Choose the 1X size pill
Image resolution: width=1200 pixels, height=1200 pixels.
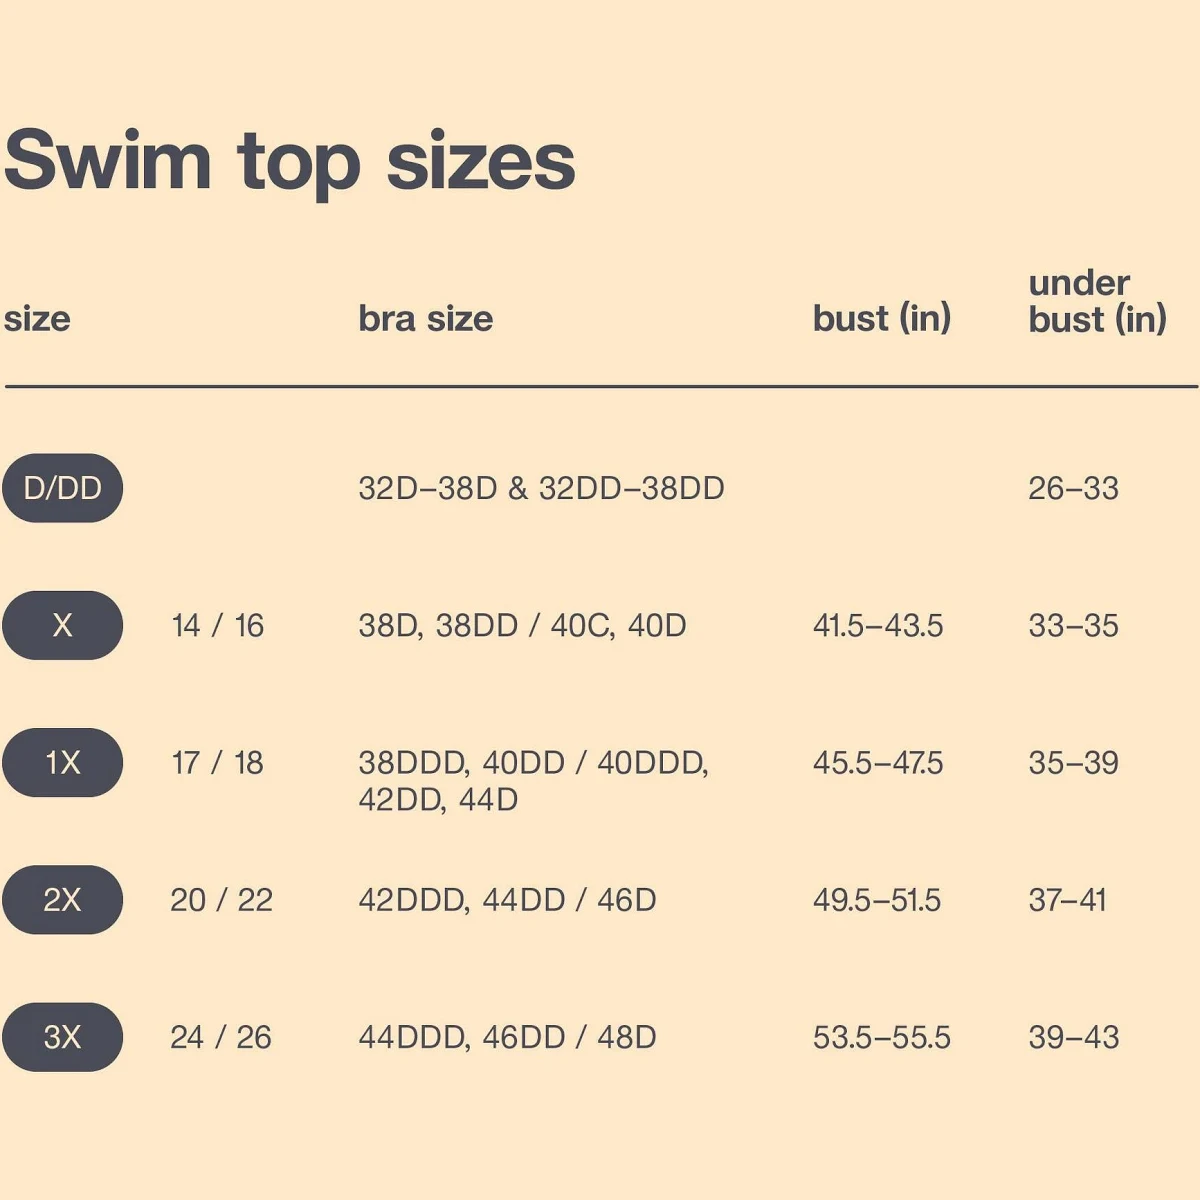62,763
